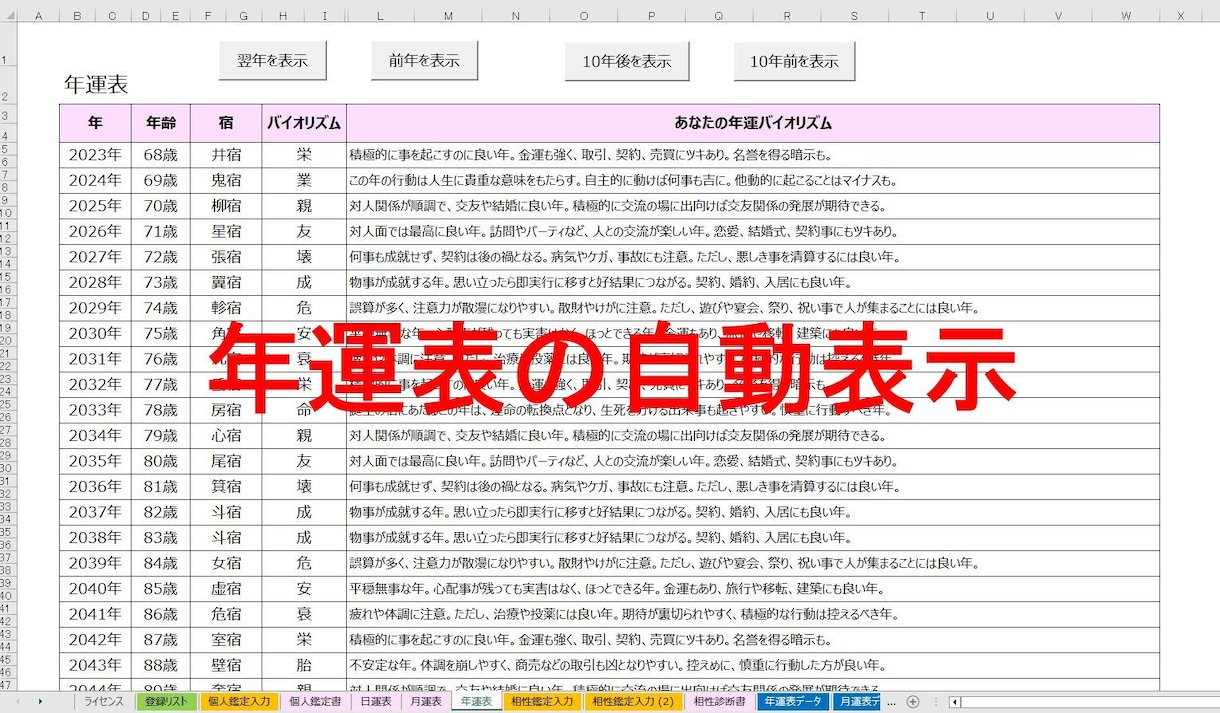
Task: Select the 胎 biorhythm cell for 2043年
Action: point(304,665)
